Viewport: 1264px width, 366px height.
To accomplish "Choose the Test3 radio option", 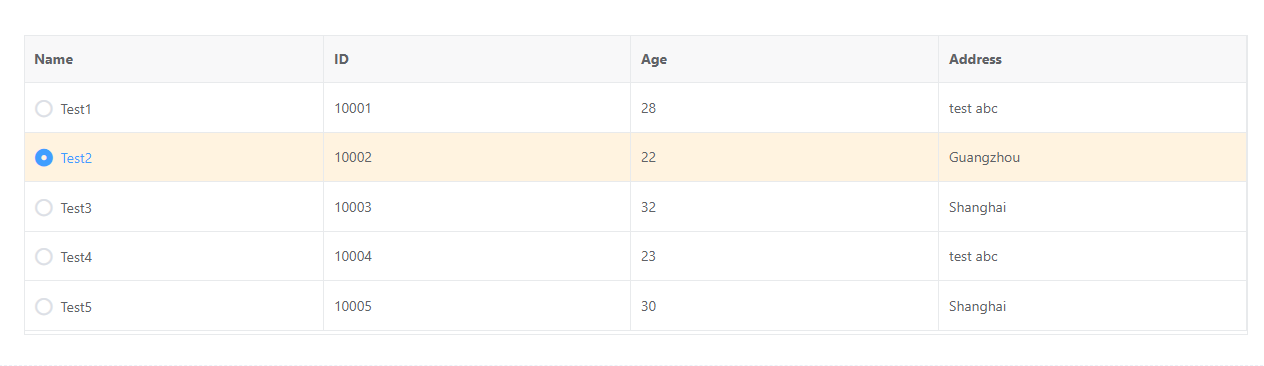I will coord(44,208).
